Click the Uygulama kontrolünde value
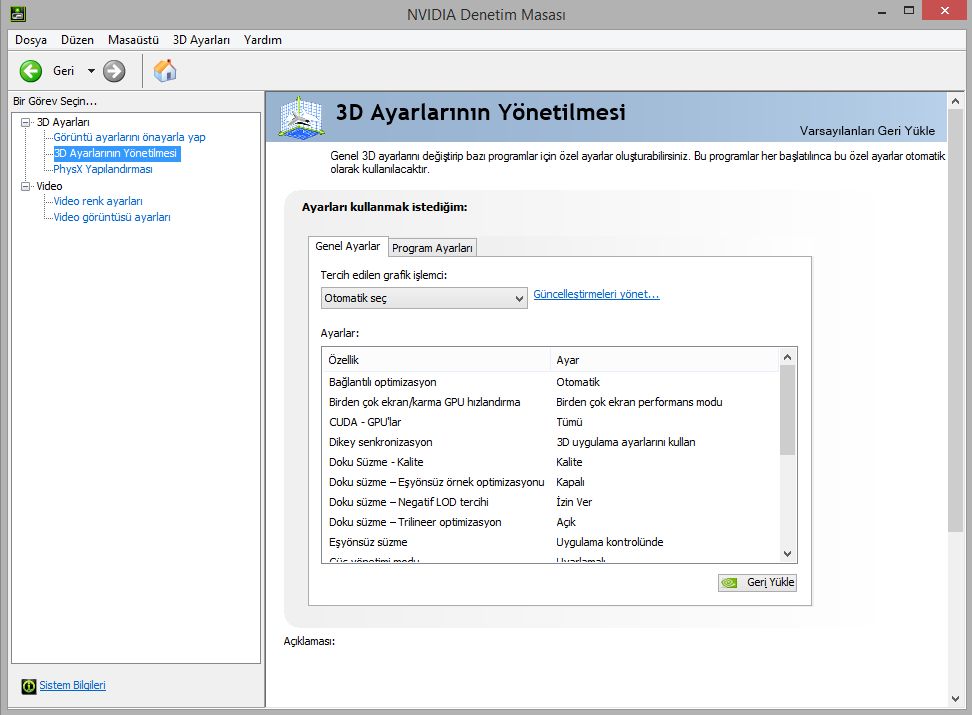The image size is (972, 715). pos(609,542)
